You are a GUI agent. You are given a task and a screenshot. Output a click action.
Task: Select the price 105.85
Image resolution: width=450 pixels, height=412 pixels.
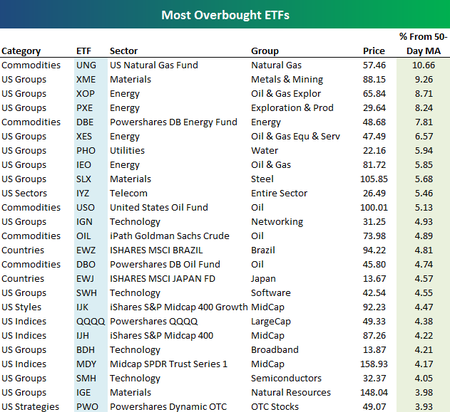374,179
